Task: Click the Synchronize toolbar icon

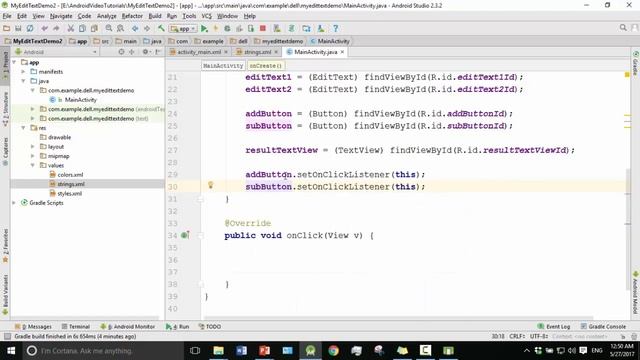Action: 30,29
